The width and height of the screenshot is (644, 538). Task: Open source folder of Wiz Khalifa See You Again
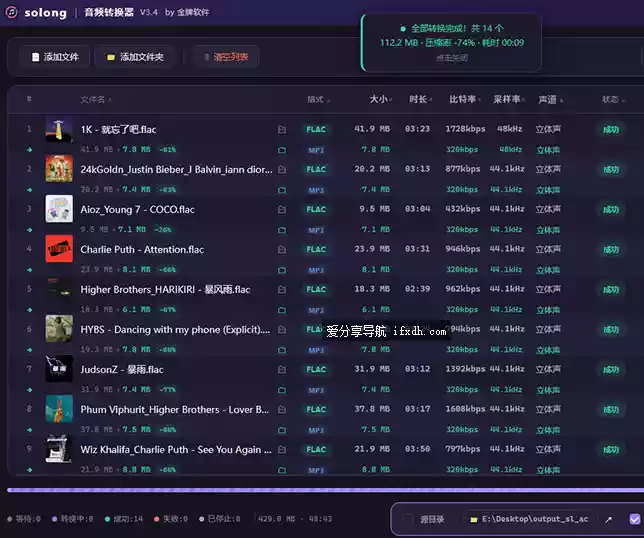tap(282, 450)
